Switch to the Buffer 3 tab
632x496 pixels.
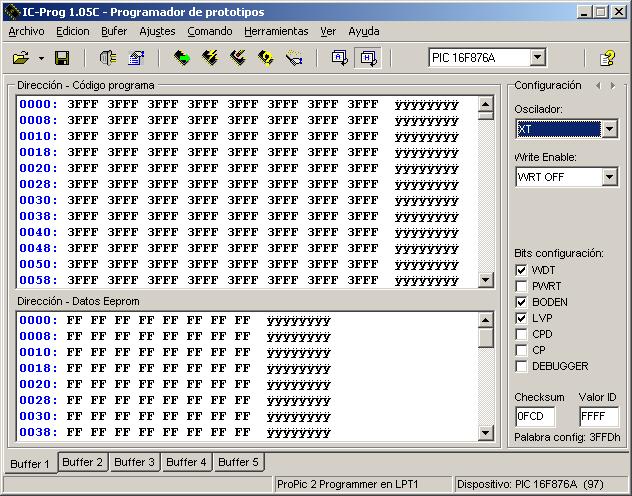[134, 462]
